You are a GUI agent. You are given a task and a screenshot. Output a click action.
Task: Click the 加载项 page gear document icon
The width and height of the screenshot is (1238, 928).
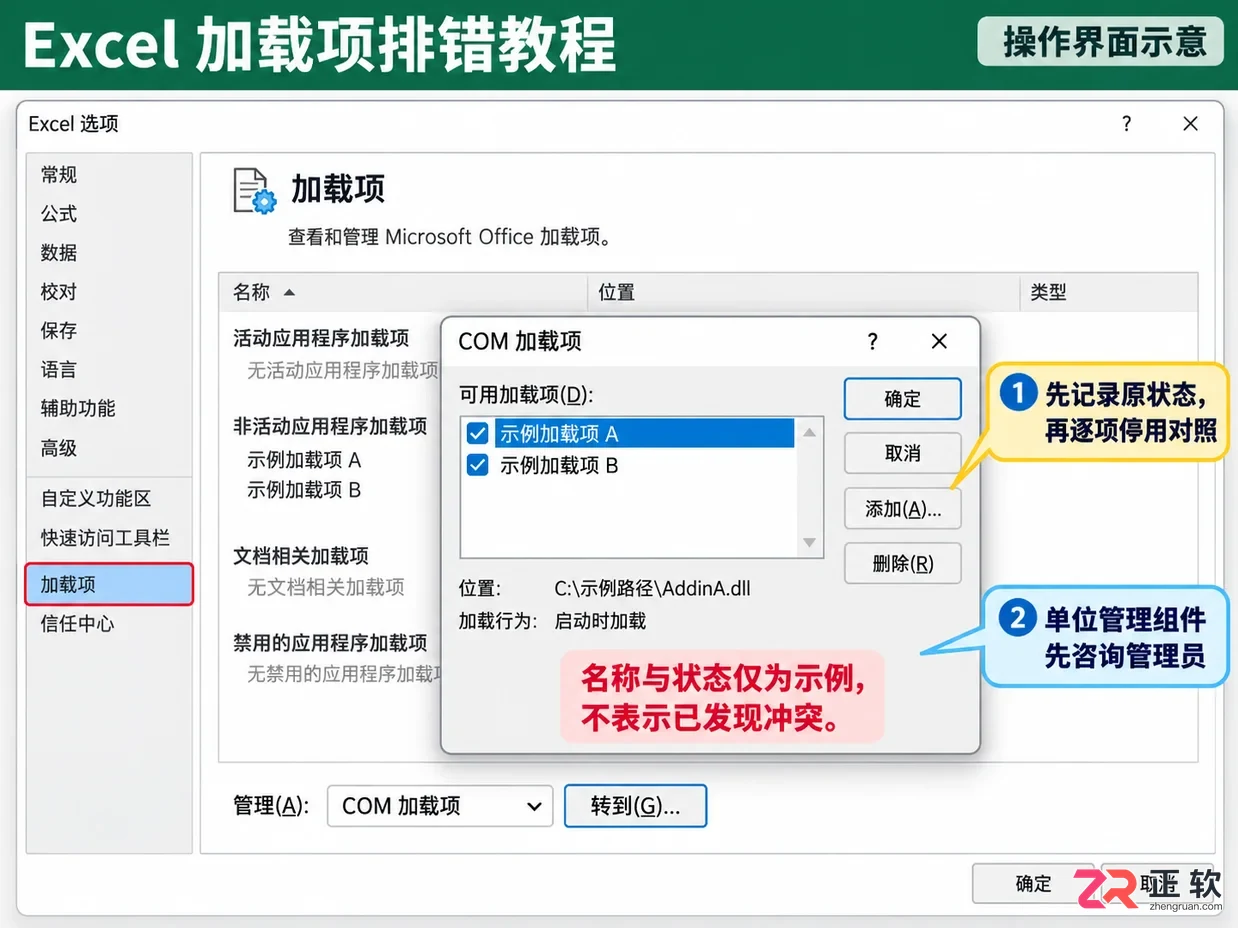(254, 190)
